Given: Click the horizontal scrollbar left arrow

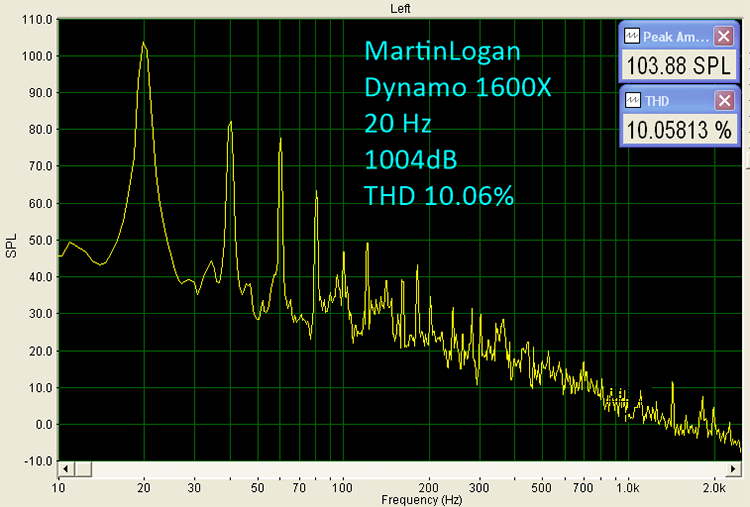Looking at the screenshot, I should click(x=66, y=468).
